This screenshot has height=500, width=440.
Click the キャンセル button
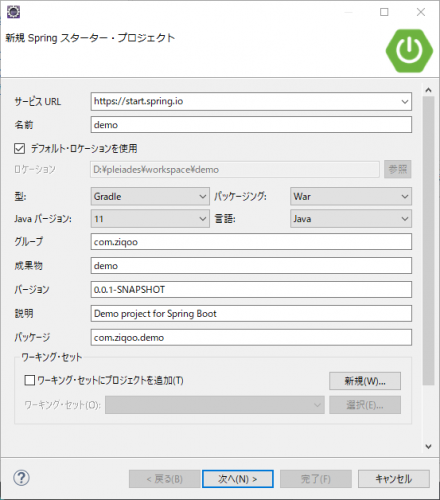[x=394, y=479]
